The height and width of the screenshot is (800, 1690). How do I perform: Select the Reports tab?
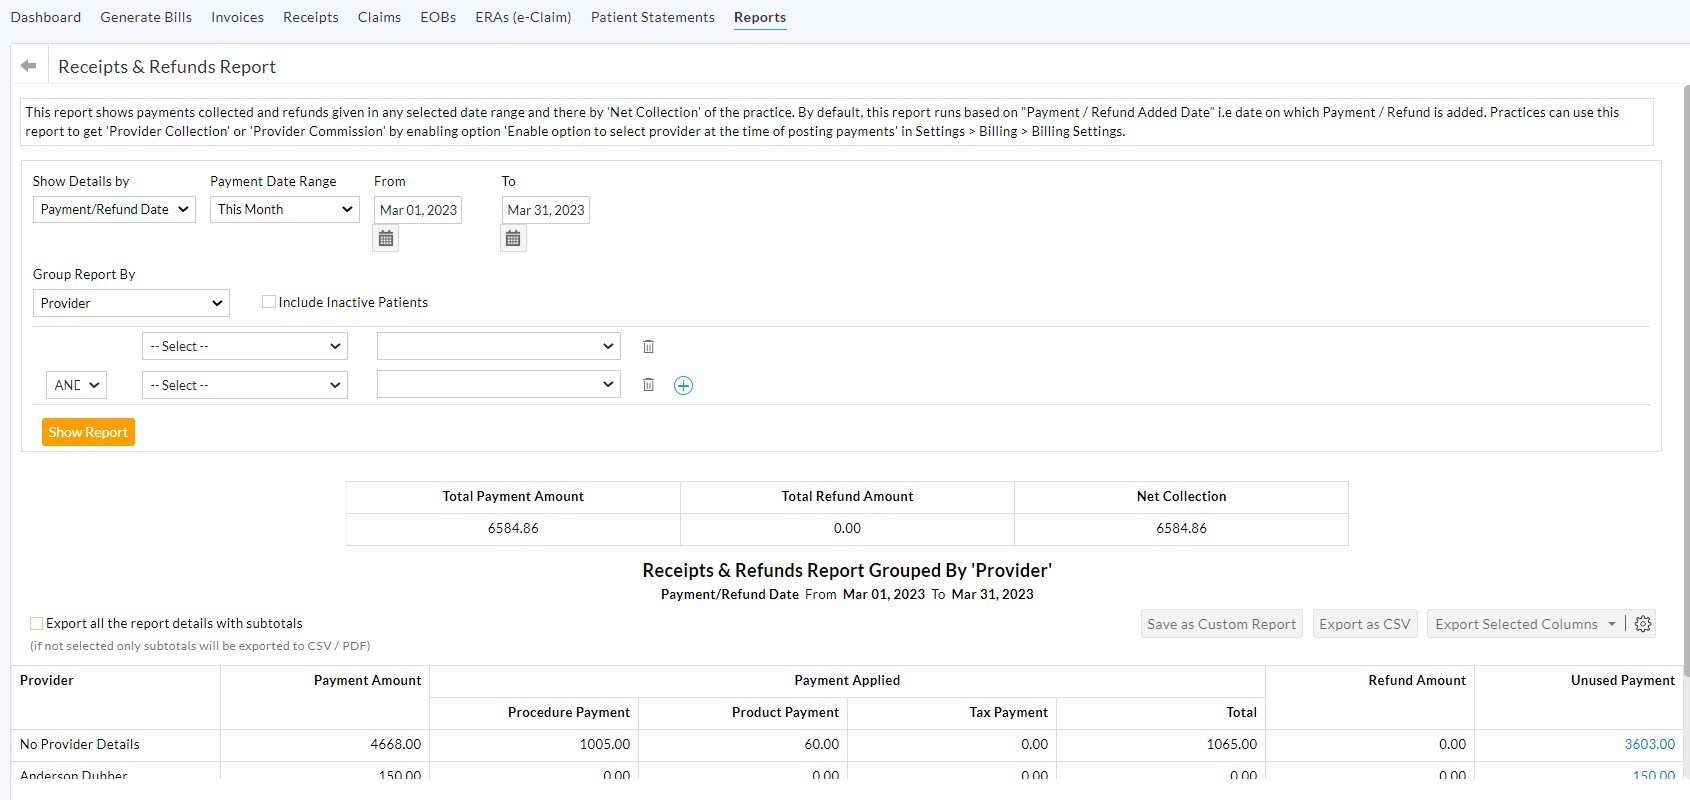pyautogui.click(x=760, y=17)
